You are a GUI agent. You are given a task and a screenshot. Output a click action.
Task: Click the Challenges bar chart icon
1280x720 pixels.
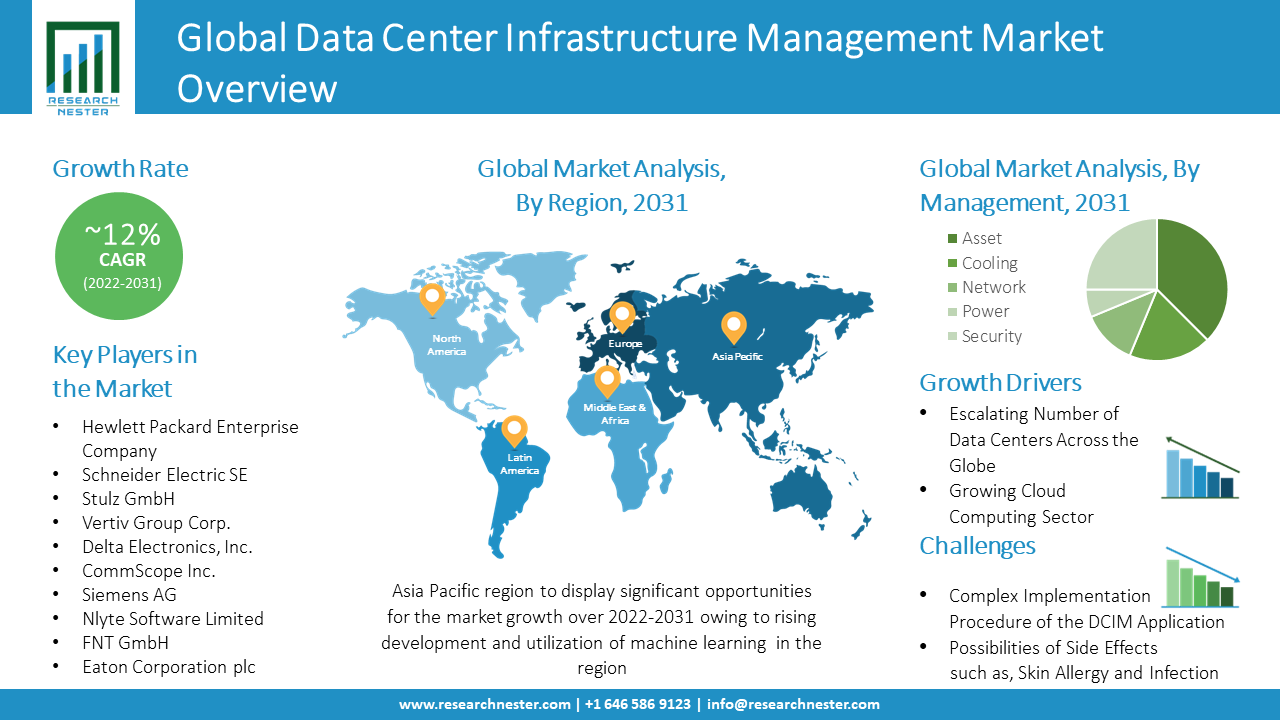[1202, 578]
